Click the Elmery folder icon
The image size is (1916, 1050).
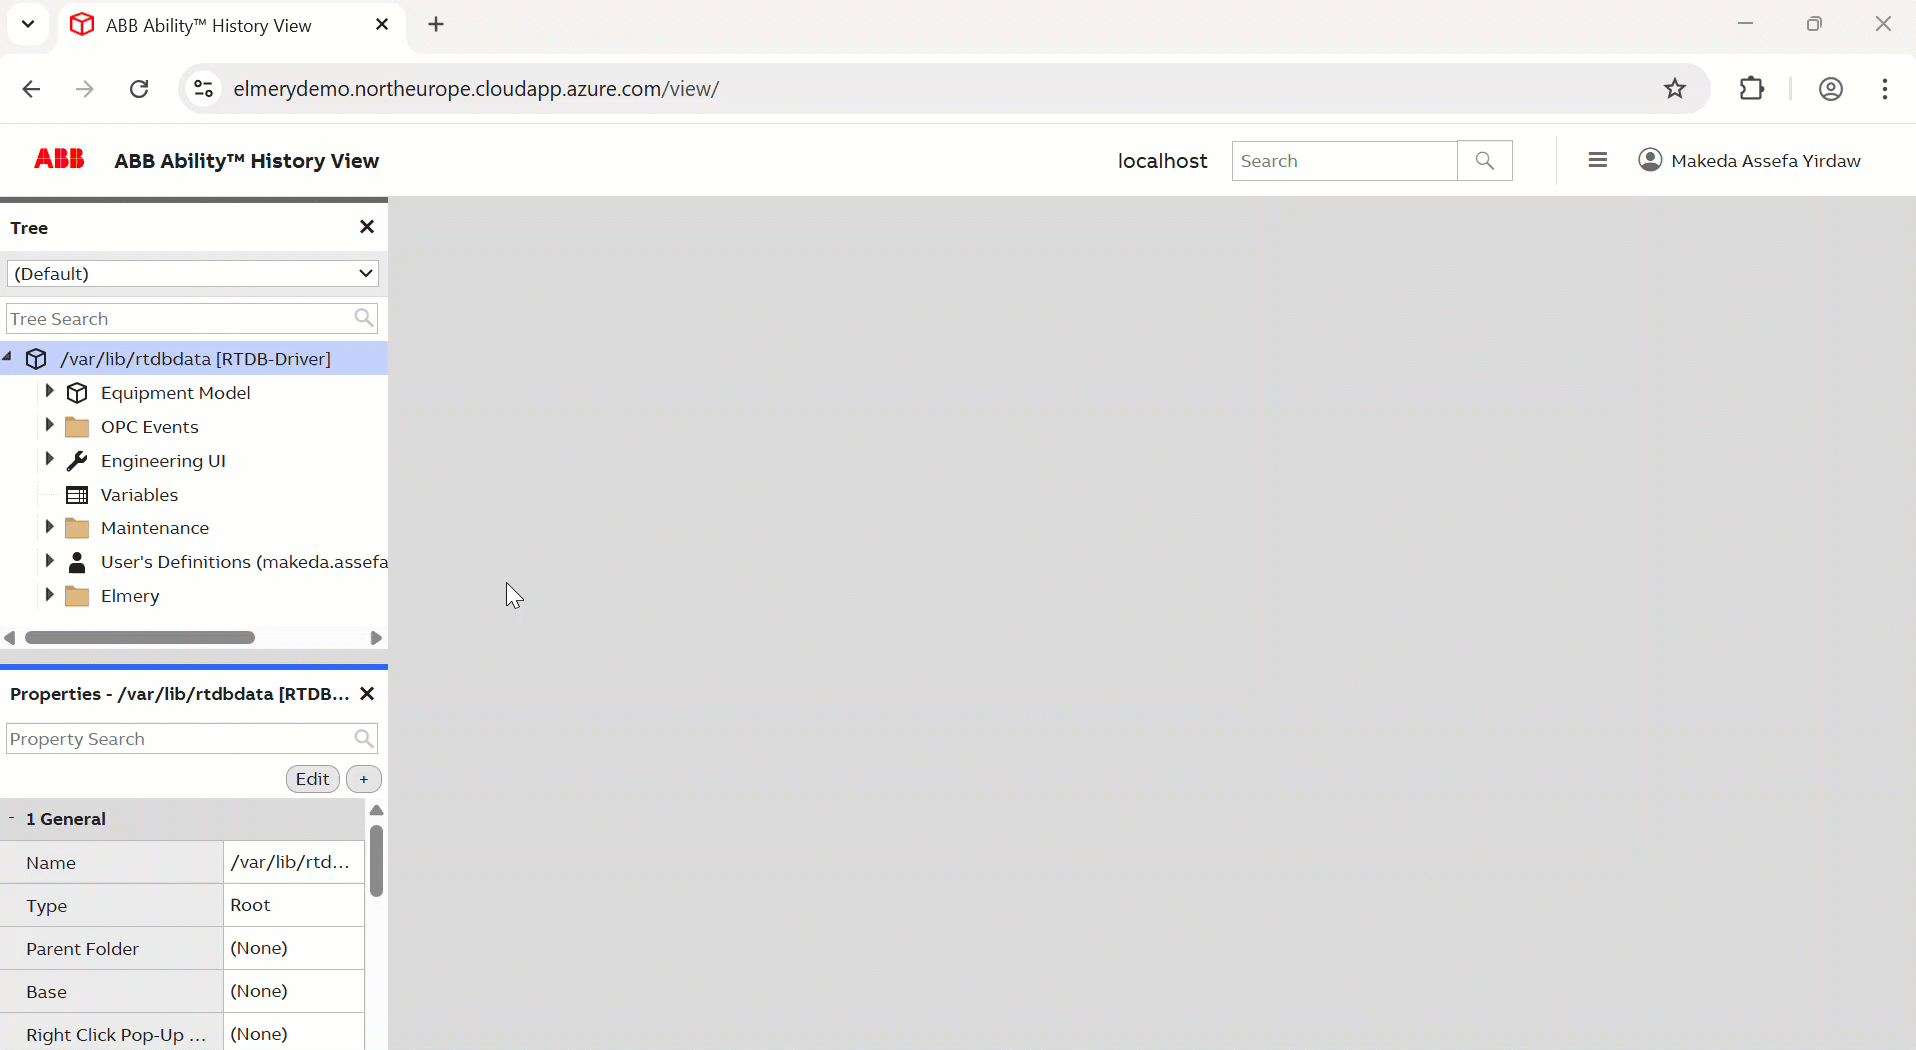pyautogui.click(x=77, y=596)
